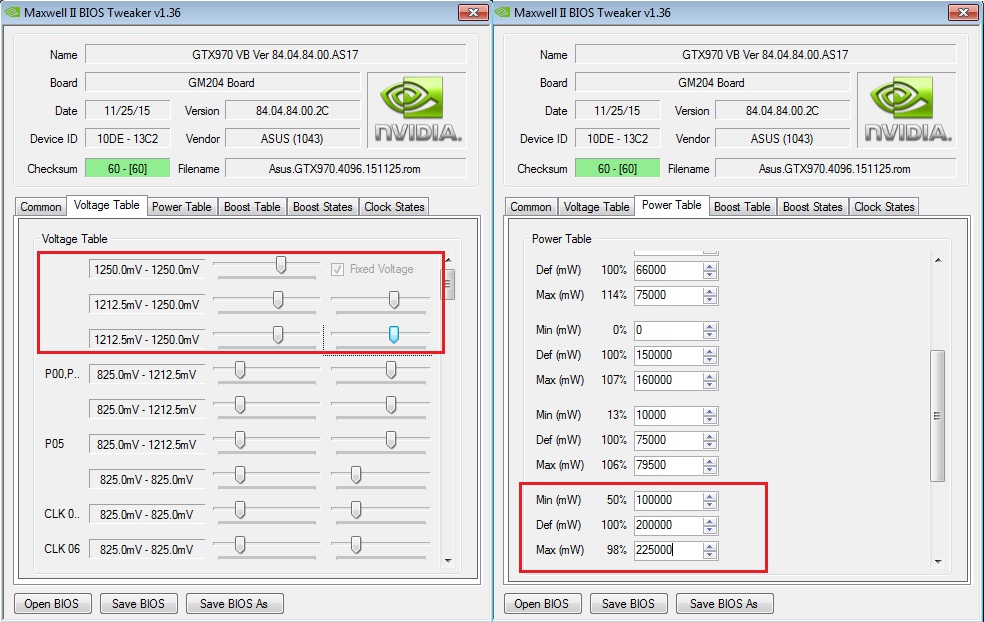Click Power Table vertical scrollbar thumb
The height and width of the screenshot is (622, 984).
938,416
